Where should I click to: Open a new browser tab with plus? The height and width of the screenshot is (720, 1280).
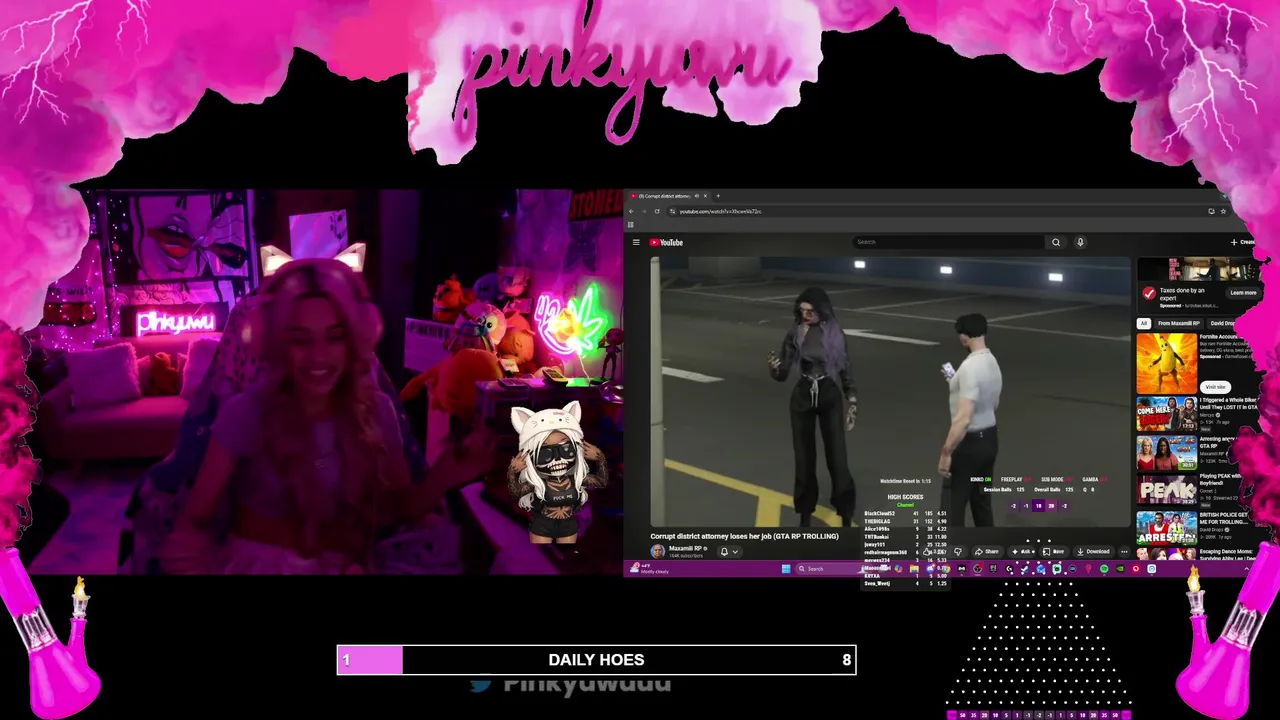tap(718, 196)
